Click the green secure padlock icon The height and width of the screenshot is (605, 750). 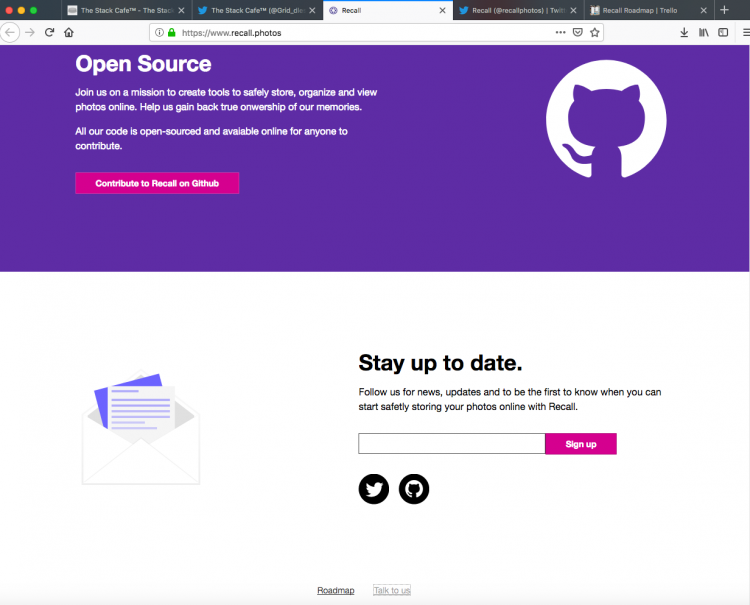[x=171, y=33]
